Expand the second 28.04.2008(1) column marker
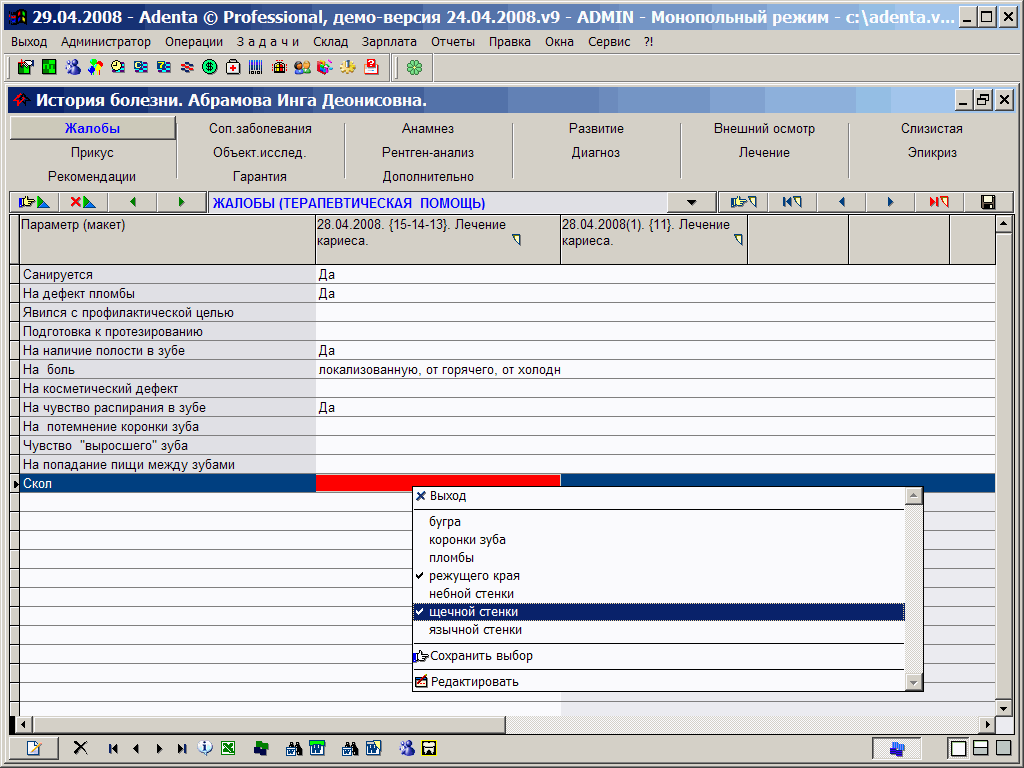 click(738, 240)
